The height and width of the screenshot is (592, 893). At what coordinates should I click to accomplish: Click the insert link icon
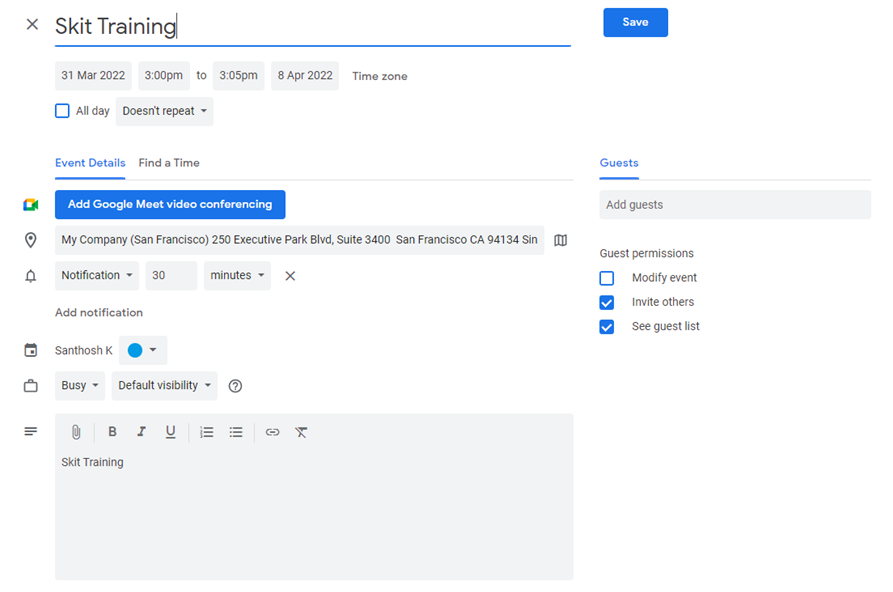pyautogui.click(x=272, y=432)
